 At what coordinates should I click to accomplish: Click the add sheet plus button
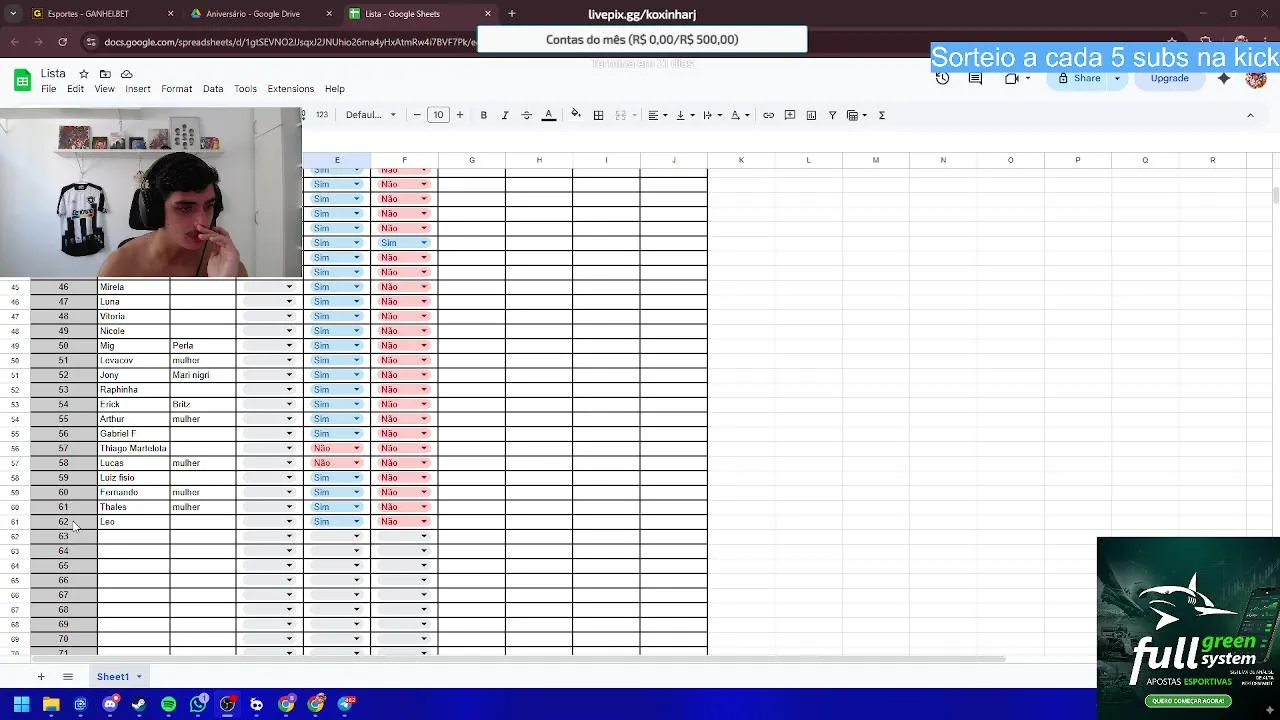point(41,677)
